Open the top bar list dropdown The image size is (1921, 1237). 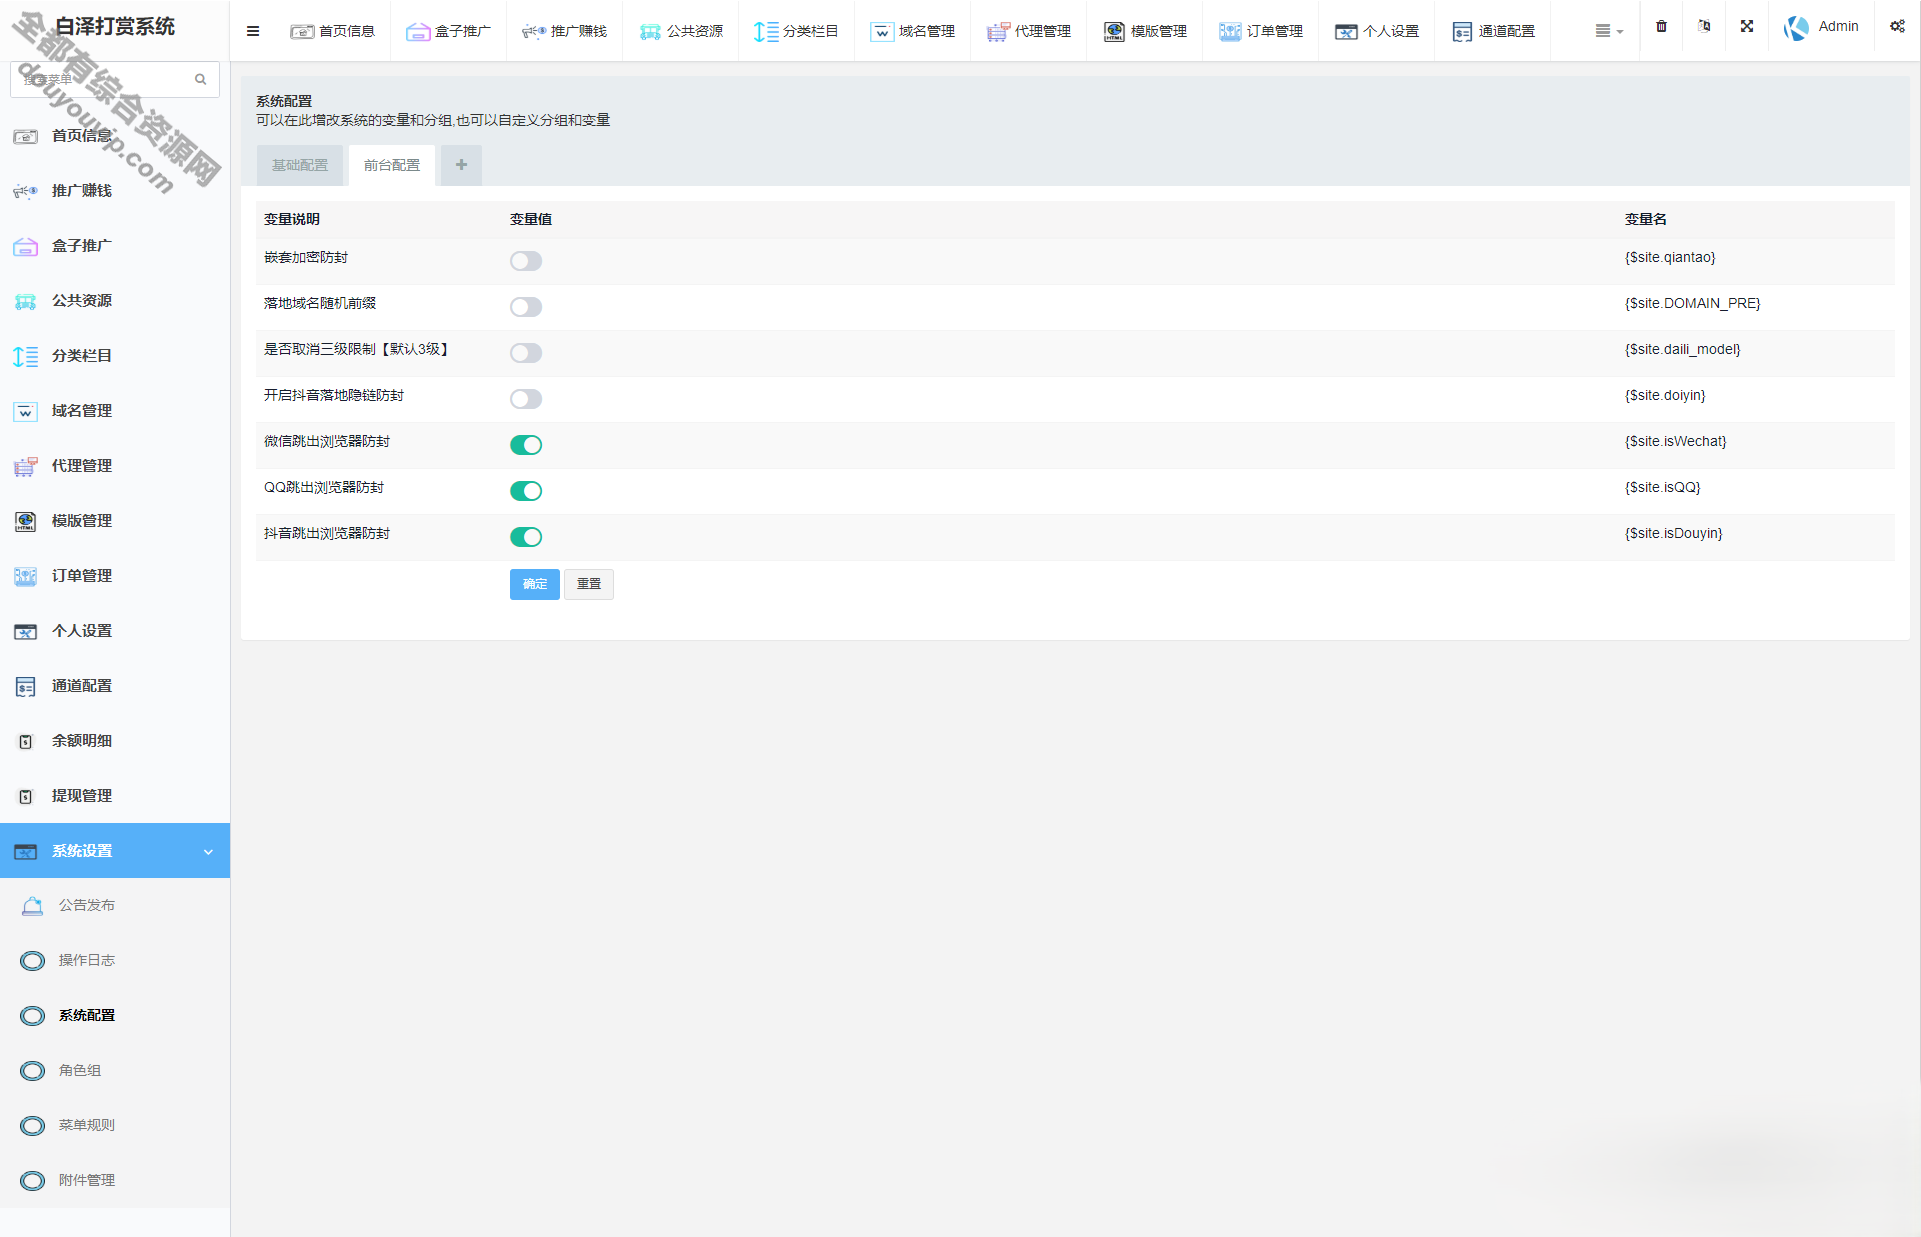point(1608,31)
